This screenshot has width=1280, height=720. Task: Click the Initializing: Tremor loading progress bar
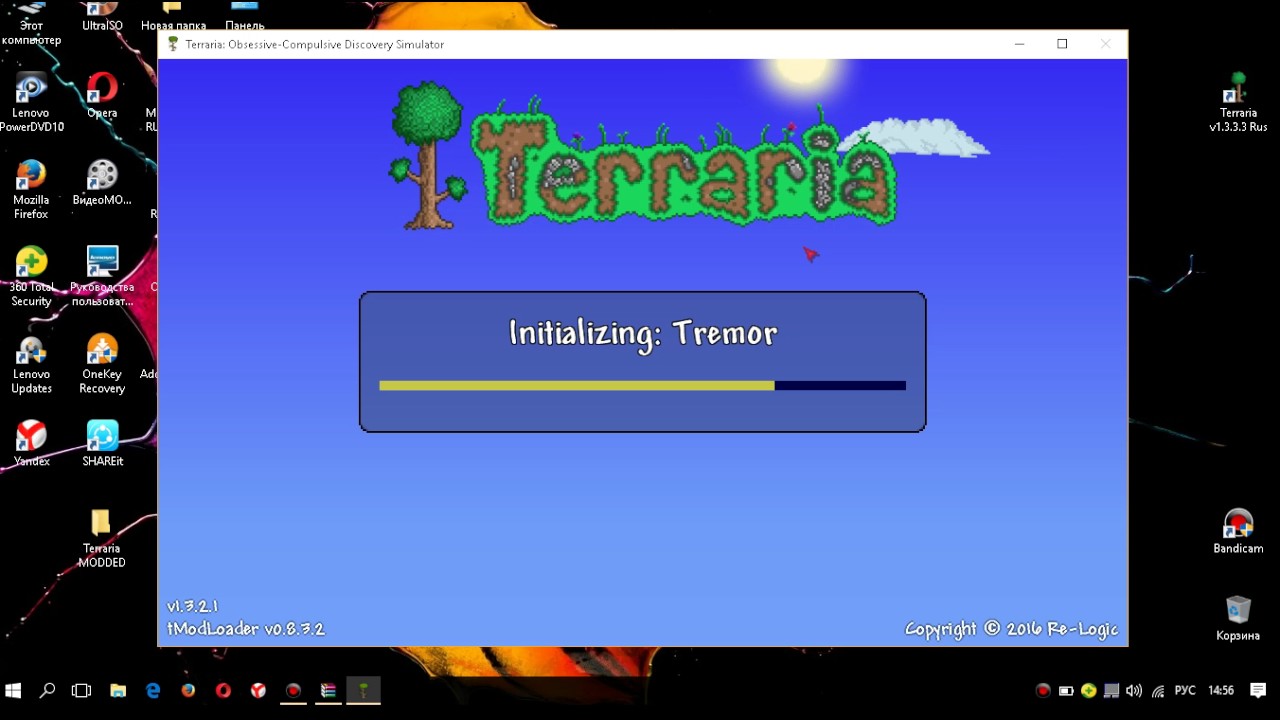pos(642,385)
